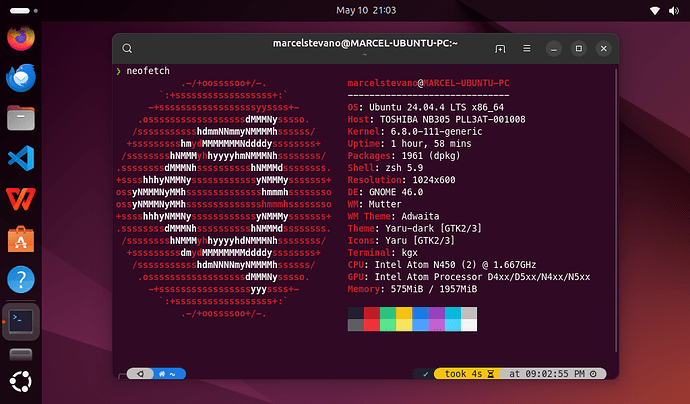
Task: Click the '1024x600' resolution value
Action: (x=434, y=180)
